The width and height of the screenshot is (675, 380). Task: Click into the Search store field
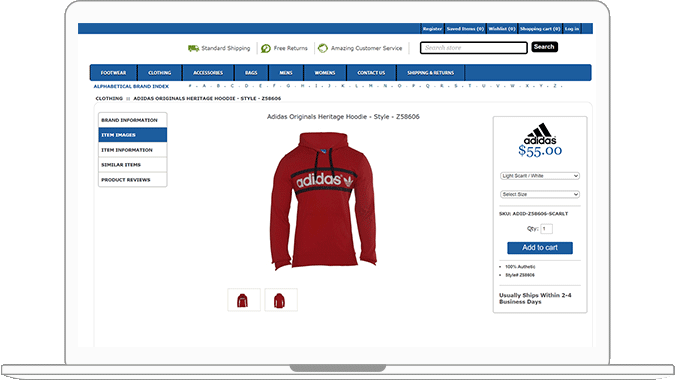point(474,48)
